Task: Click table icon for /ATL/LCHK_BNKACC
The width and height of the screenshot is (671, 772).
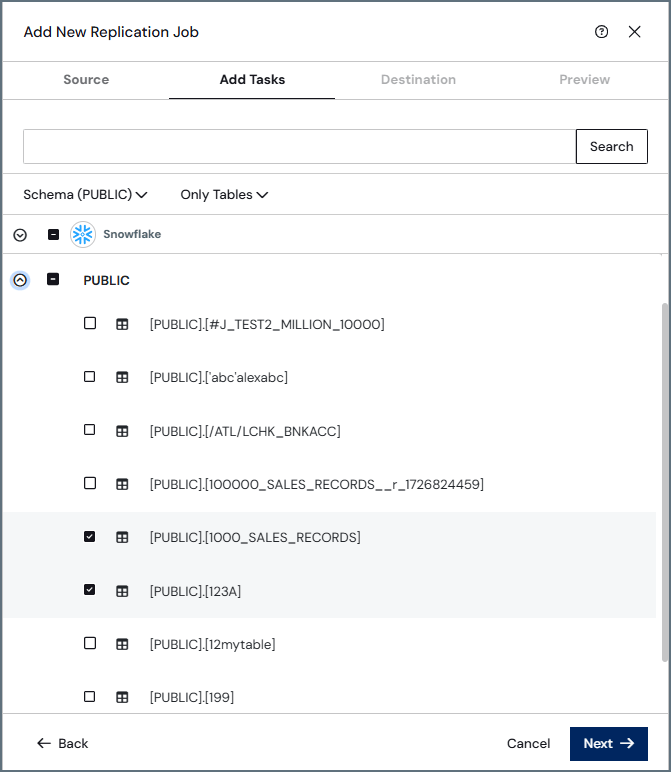Action: pos(122,431)
